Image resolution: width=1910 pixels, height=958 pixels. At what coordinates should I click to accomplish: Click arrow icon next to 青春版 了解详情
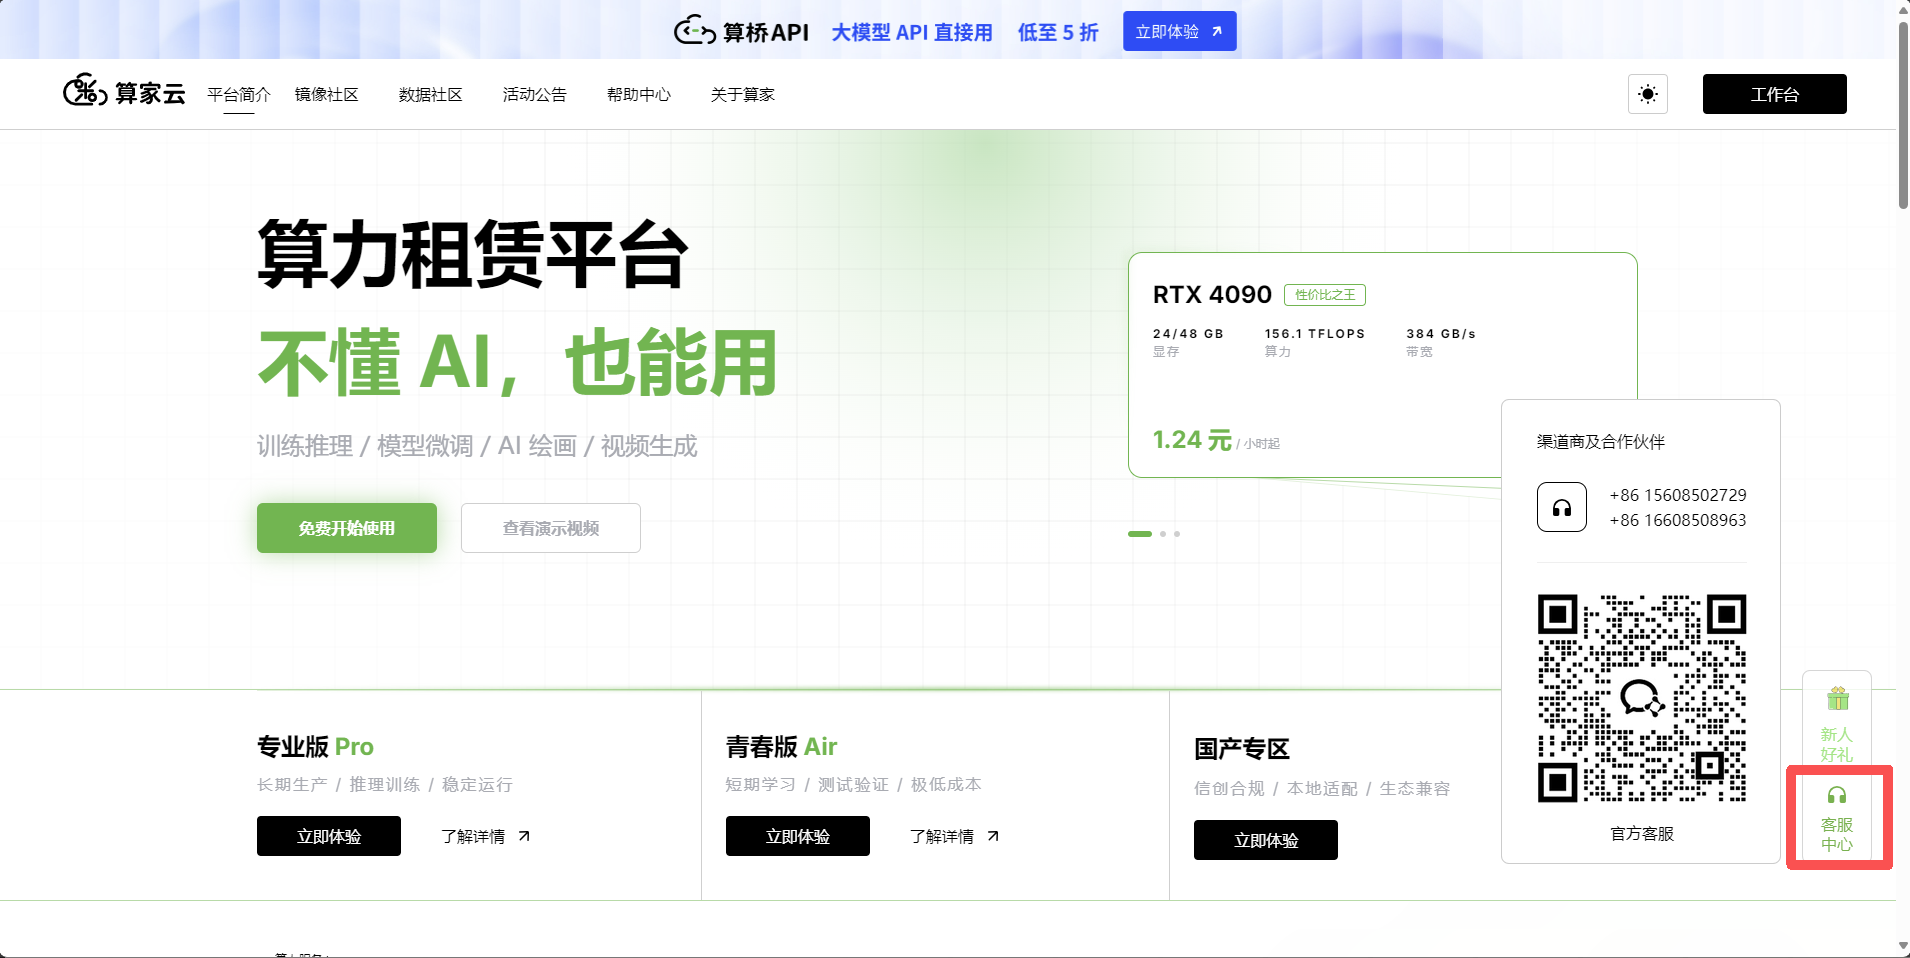click(993, 836)
